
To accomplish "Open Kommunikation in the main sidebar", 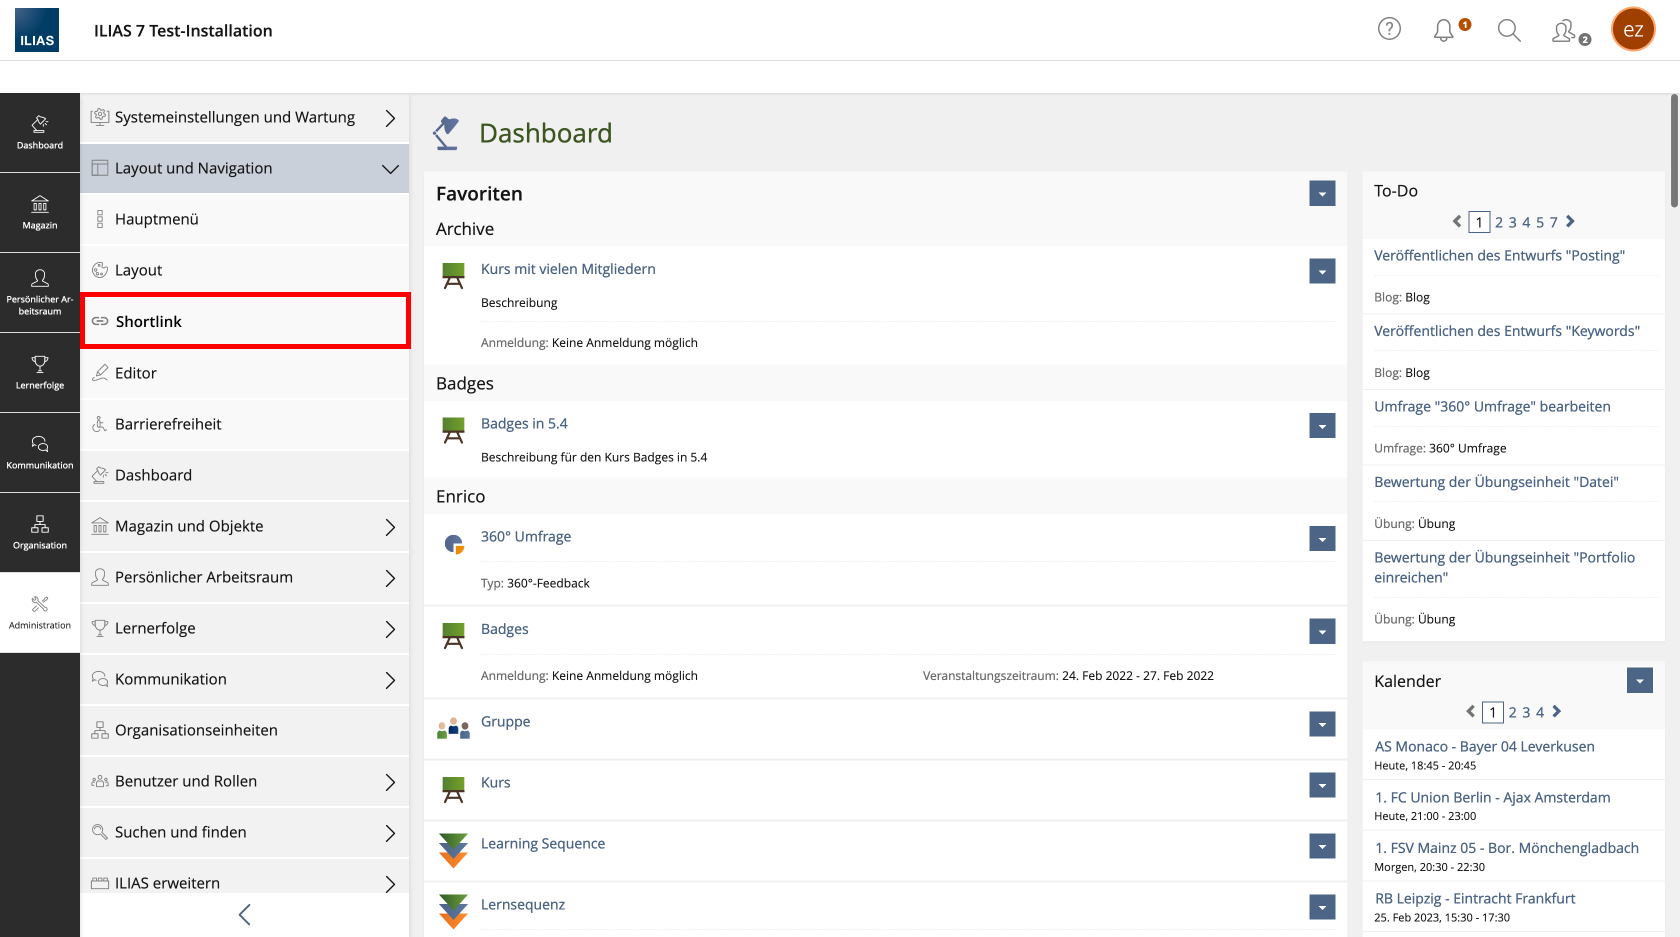I will click(40, 452).
